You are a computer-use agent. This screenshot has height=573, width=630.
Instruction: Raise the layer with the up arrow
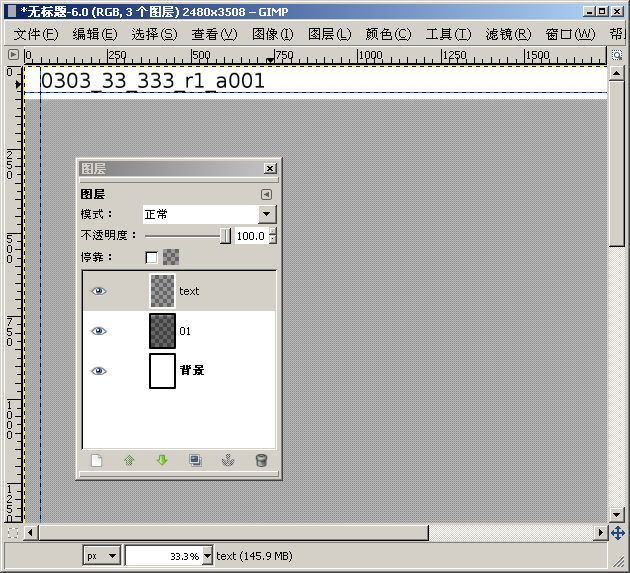(x=129, y=460)
